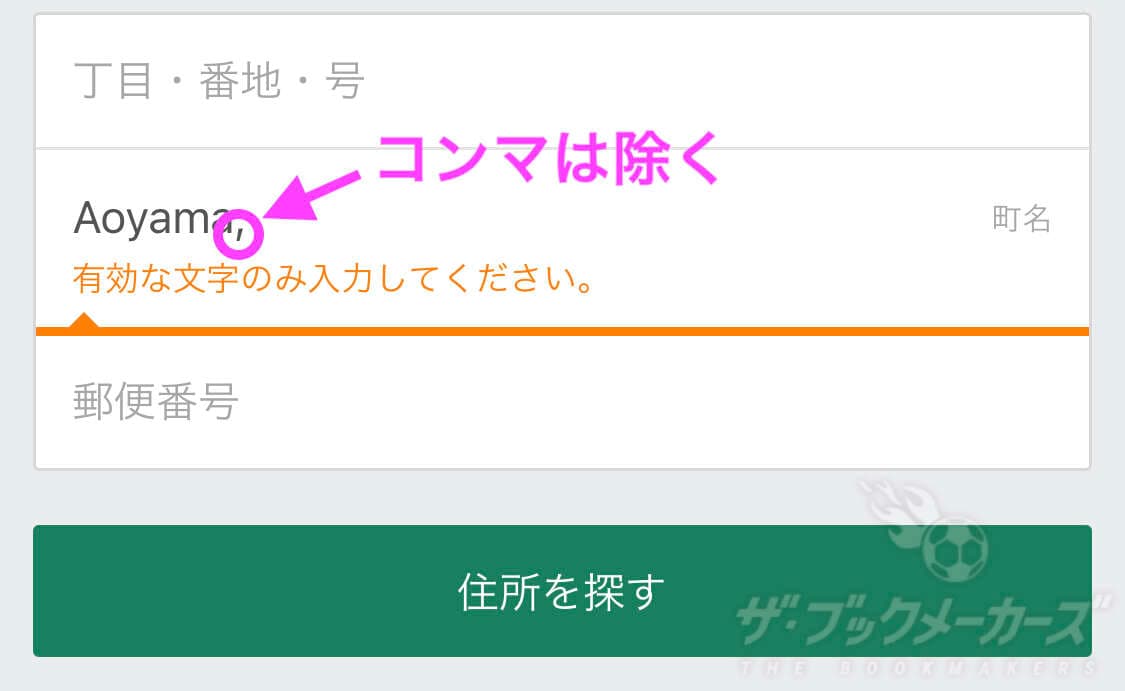Screen dimensions: 1125x691
Task: Focus the 郵便番号 input field
Action: 562,402
